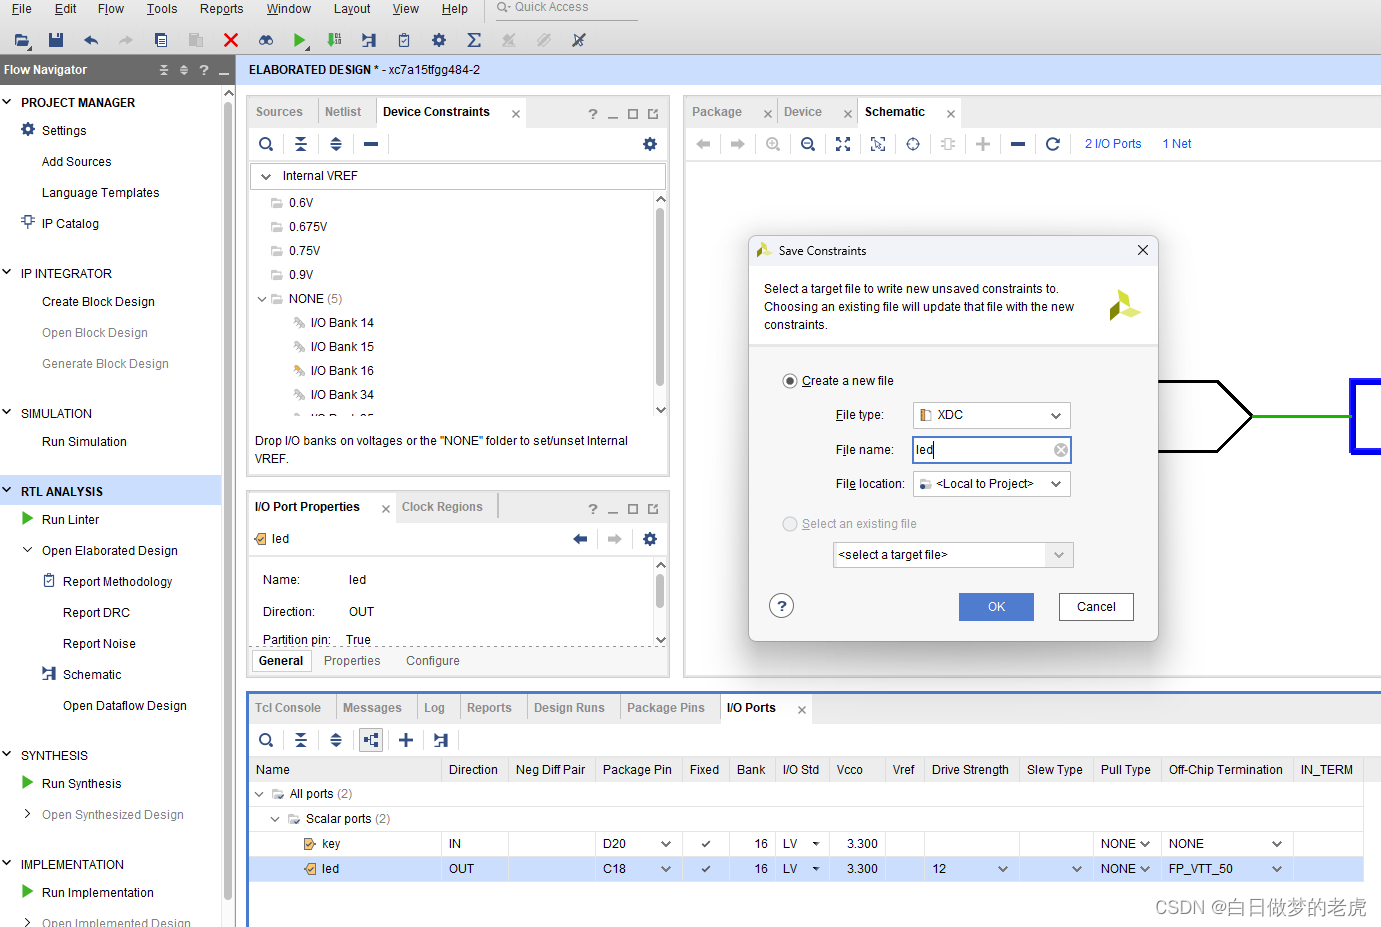Click the Undo arrow in main toolbar
This screenshot has height=927, width=1381.
[91, 40]
